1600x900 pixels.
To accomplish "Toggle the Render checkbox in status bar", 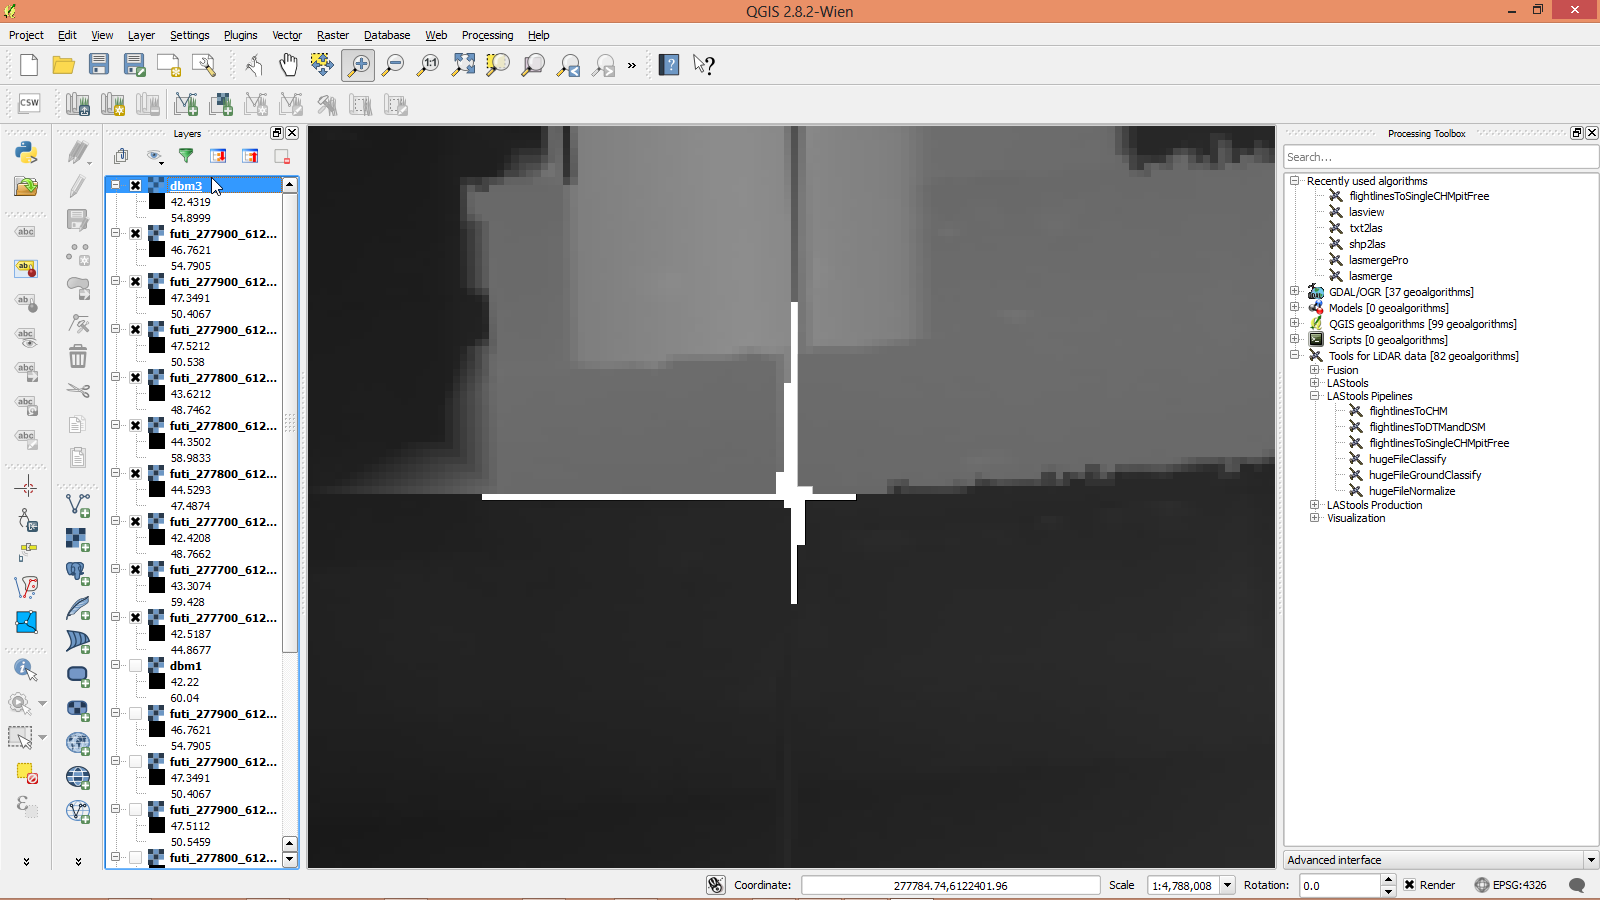I will tap(1409, 885).
